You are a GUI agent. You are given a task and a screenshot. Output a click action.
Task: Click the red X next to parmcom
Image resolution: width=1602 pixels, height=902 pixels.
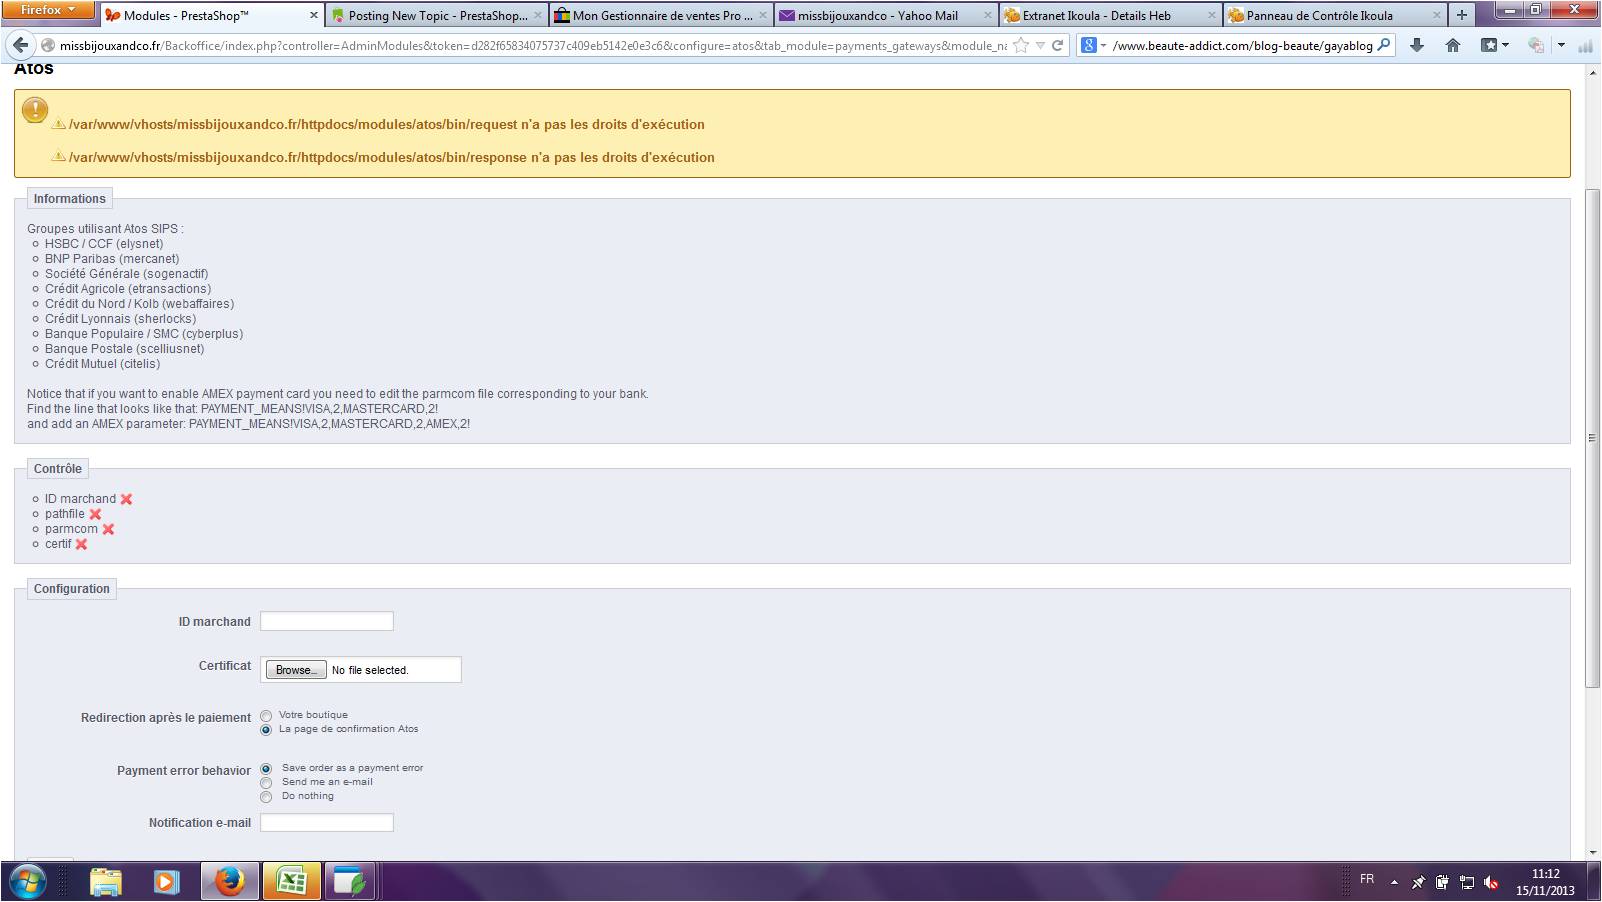pyautogui.click(x=108, y=529)
